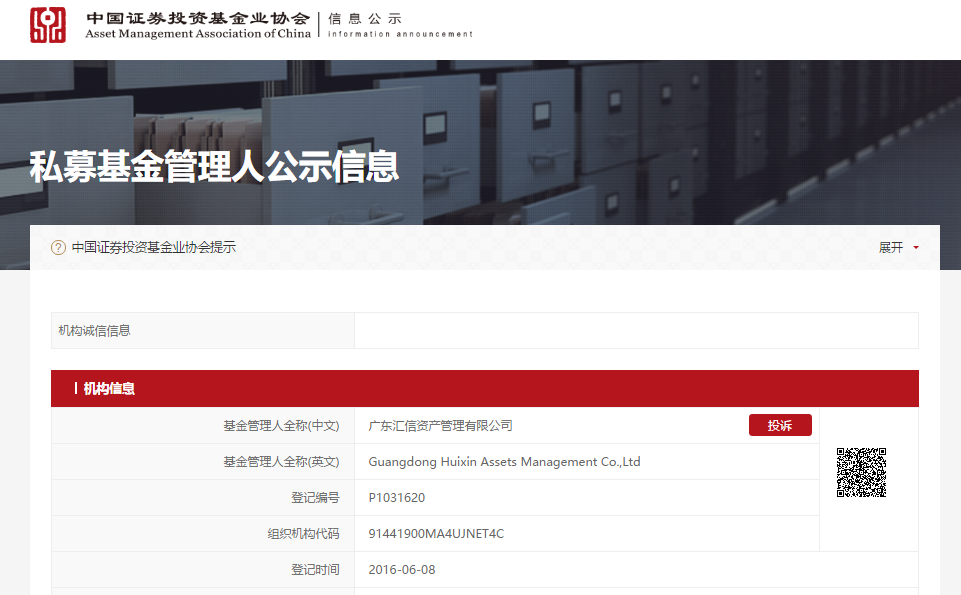Select registration date 2016-06-08
Viewport: 961px width, 595px height.
click(x=402, y=570)
